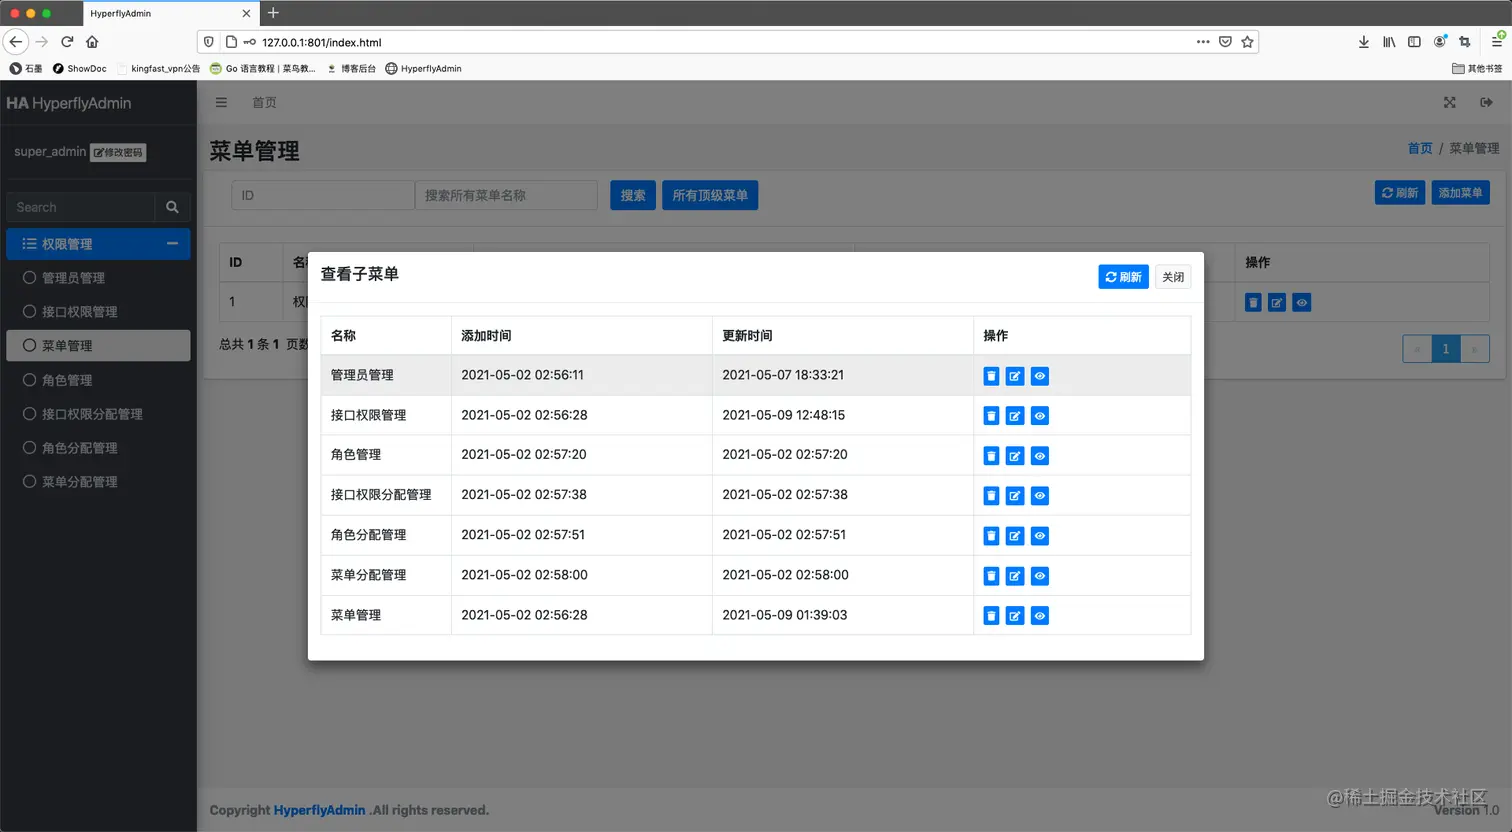Click the sidebar search magnifier icon
Viewport: 1512px width, 832px height.
(172, 207)
